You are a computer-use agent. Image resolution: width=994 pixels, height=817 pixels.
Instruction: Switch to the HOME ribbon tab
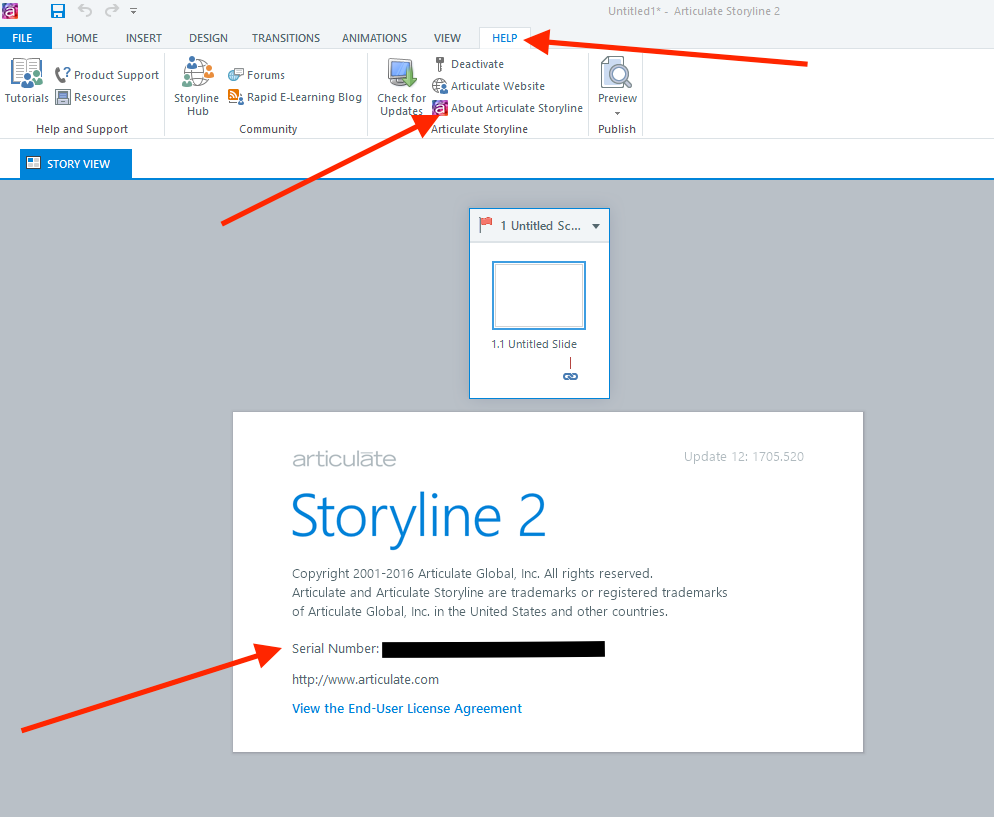click(82, 38)
